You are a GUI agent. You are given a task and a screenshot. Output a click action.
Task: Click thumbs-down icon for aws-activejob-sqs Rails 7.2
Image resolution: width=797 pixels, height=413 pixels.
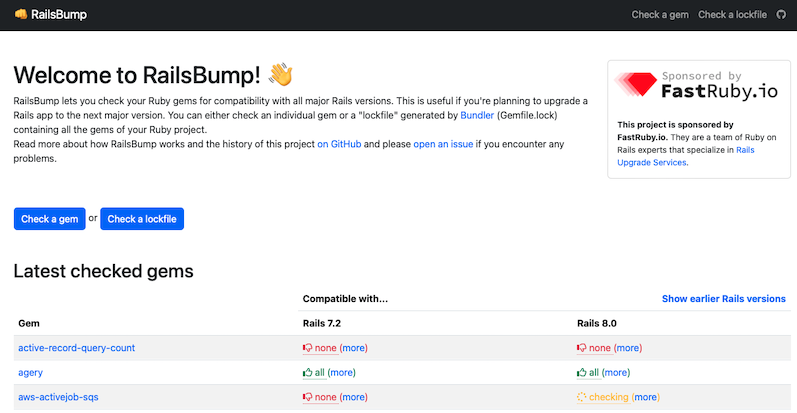click(308, 397)
